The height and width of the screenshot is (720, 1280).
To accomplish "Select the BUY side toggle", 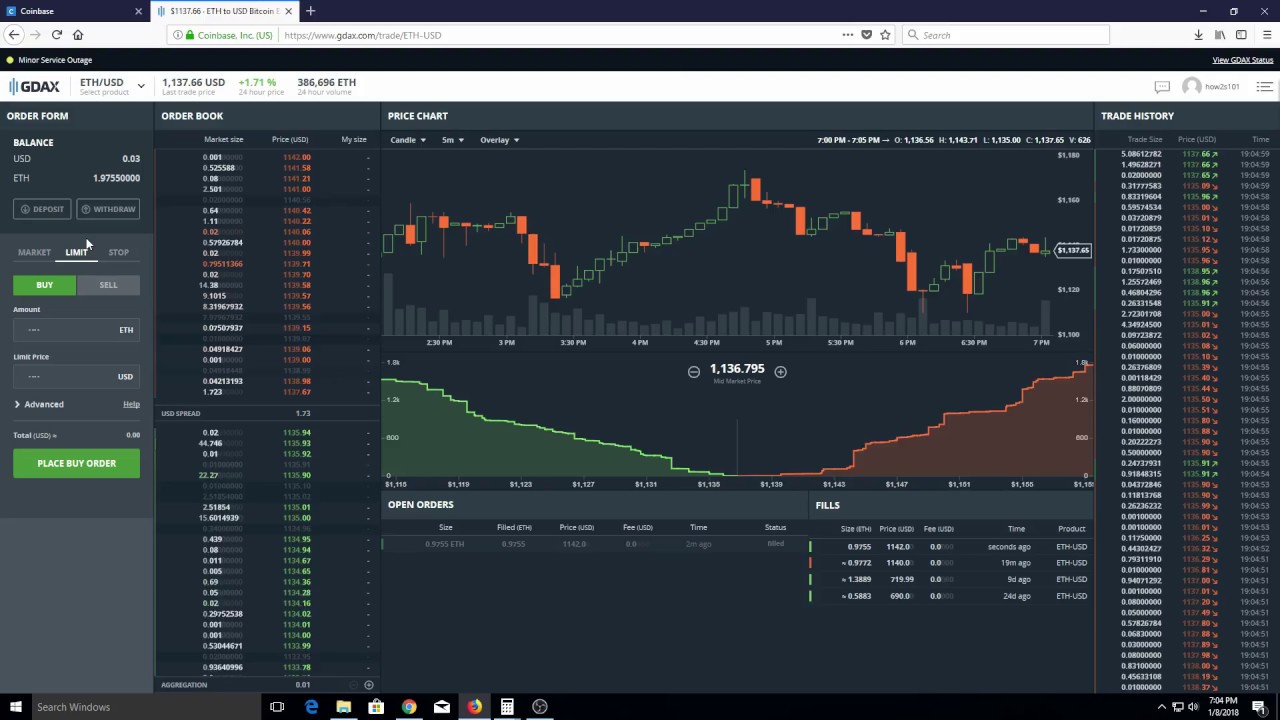I will tap(44, 285).
